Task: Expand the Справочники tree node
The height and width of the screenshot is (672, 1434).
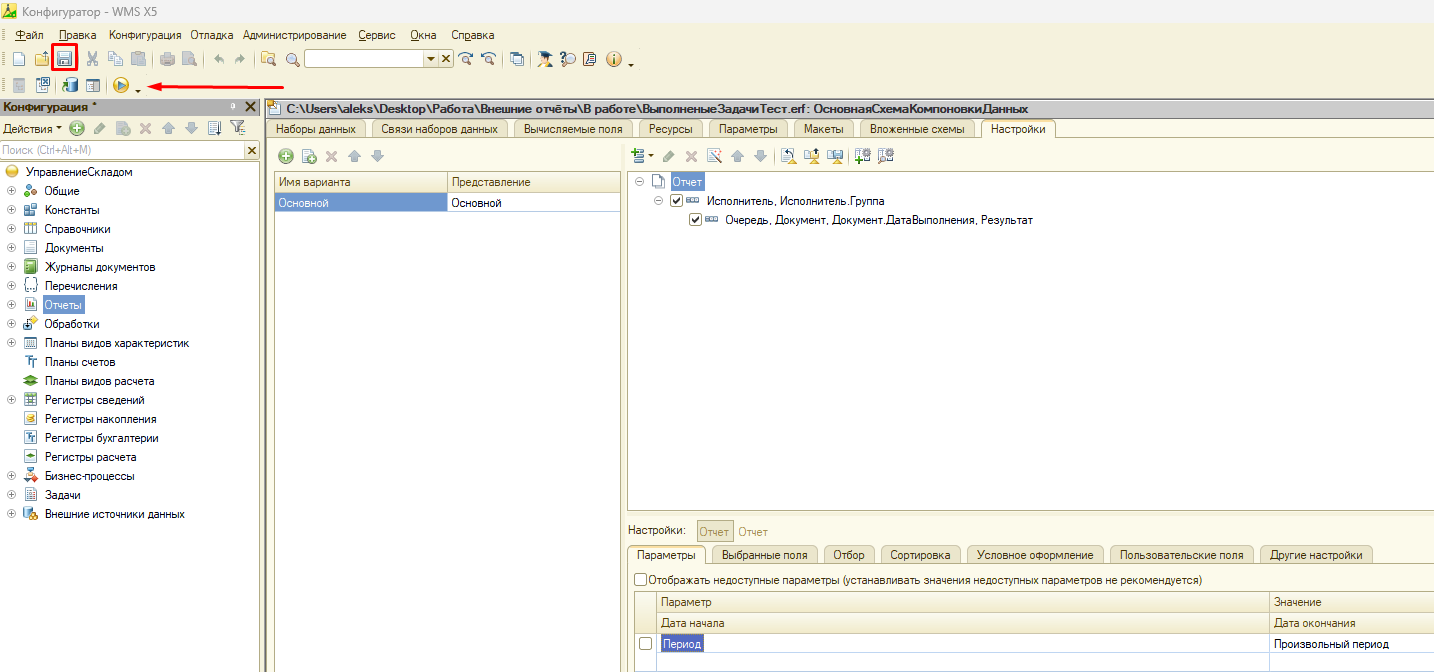Action: tap(11, 229)
